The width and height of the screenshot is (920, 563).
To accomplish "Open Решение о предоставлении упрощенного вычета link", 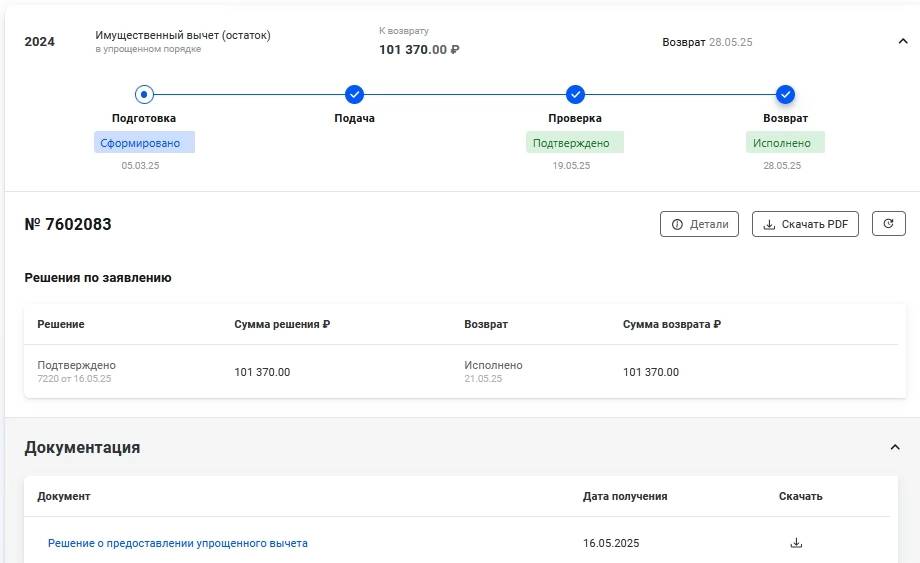I will pyautogui.click(x=178, y=543).
